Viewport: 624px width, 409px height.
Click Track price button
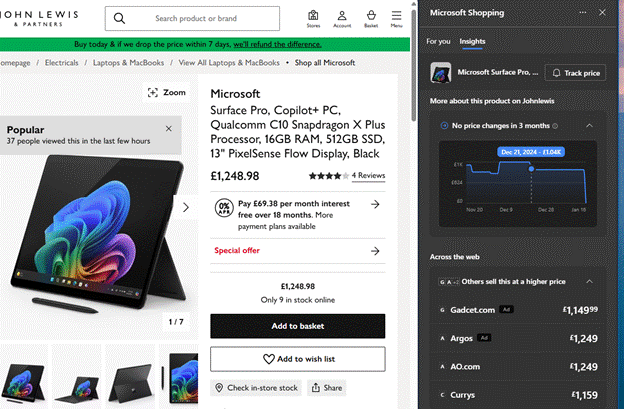pyautogui.click(x=575, y=73)
